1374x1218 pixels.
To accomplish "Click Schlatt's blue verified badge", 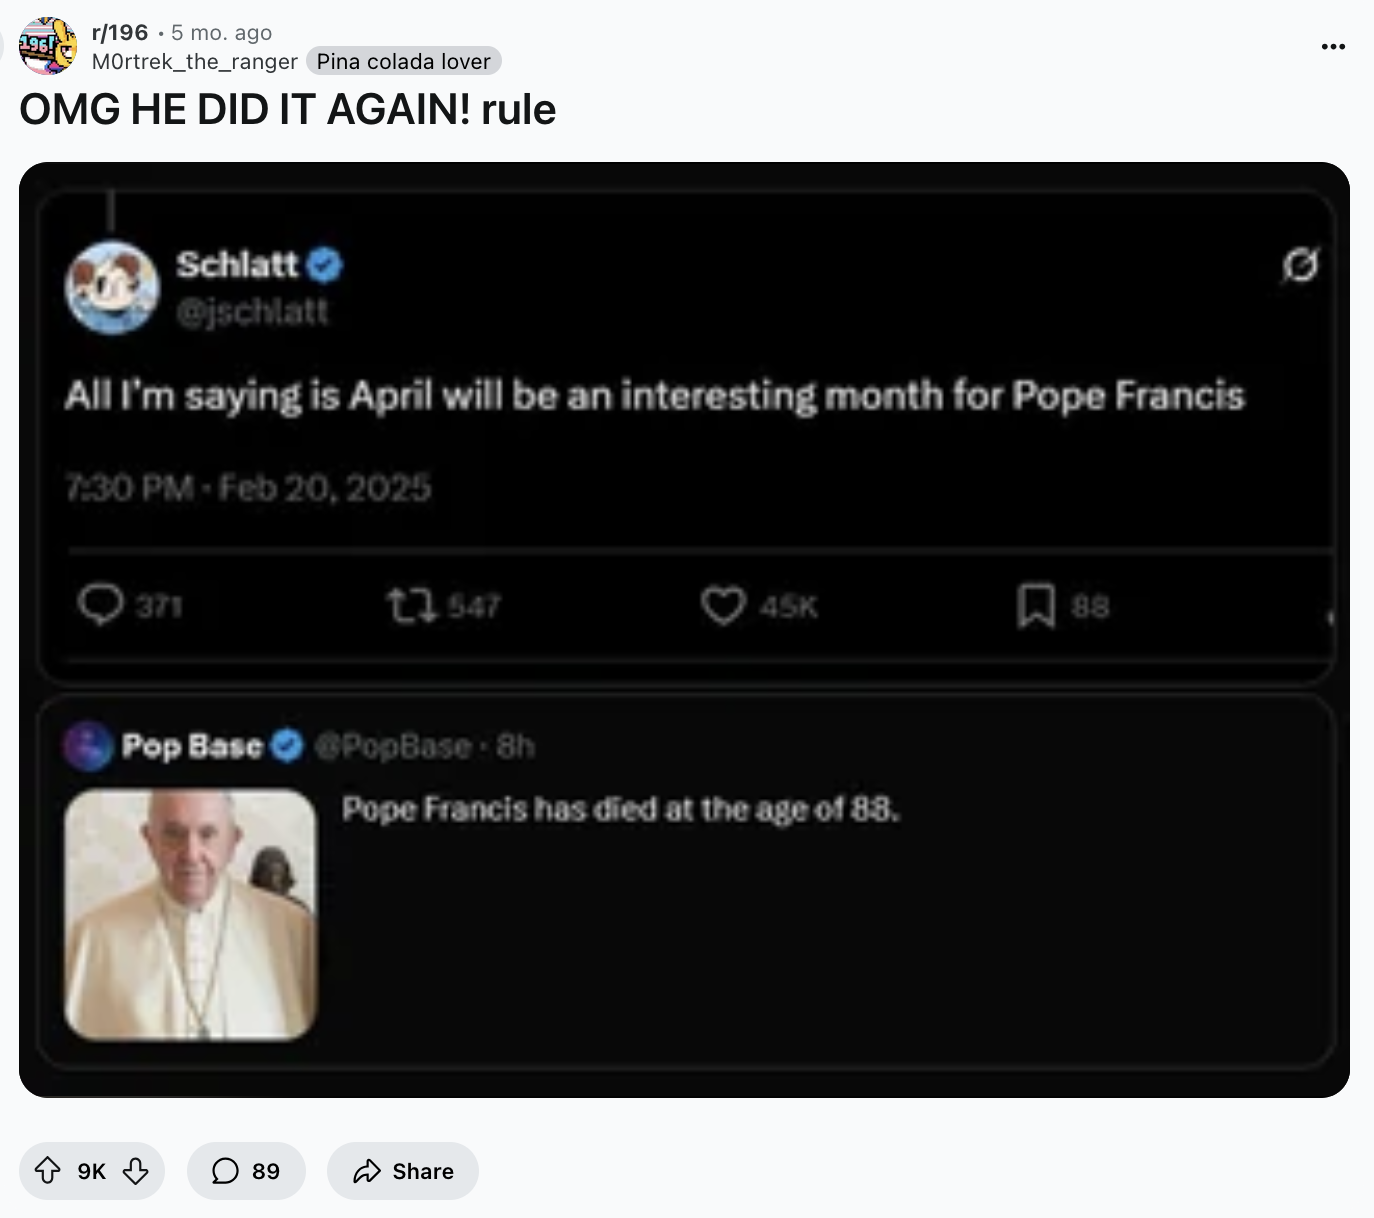I will coord(325,265).
